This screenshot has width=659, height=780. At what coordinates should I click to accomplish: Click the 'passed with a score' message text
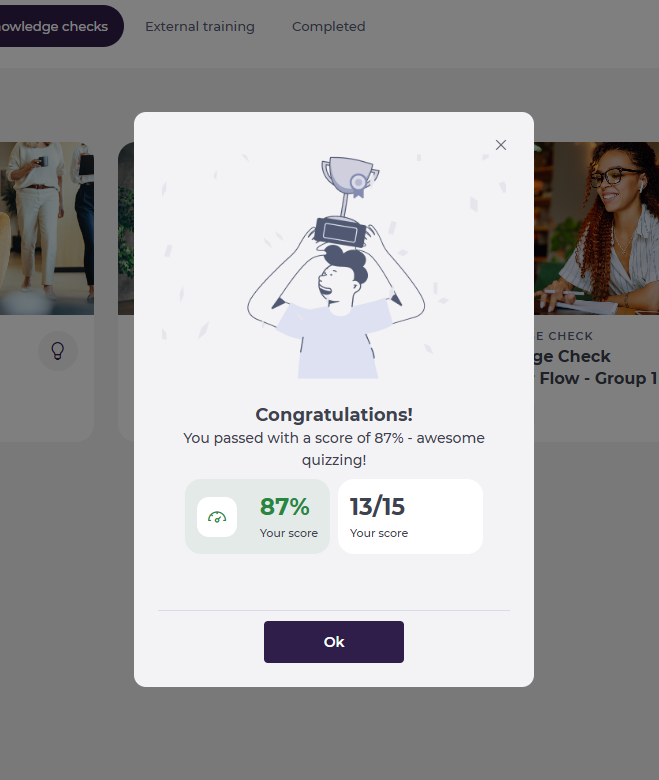coord(334,449)
